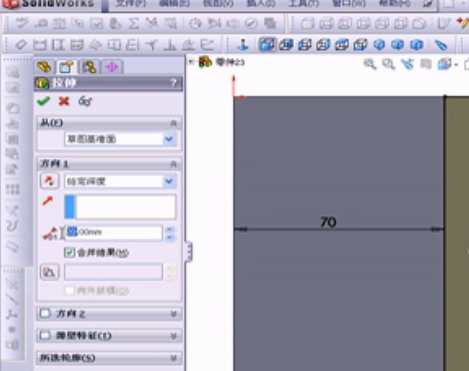Click the Normal To view icon

tap(441, 44)
